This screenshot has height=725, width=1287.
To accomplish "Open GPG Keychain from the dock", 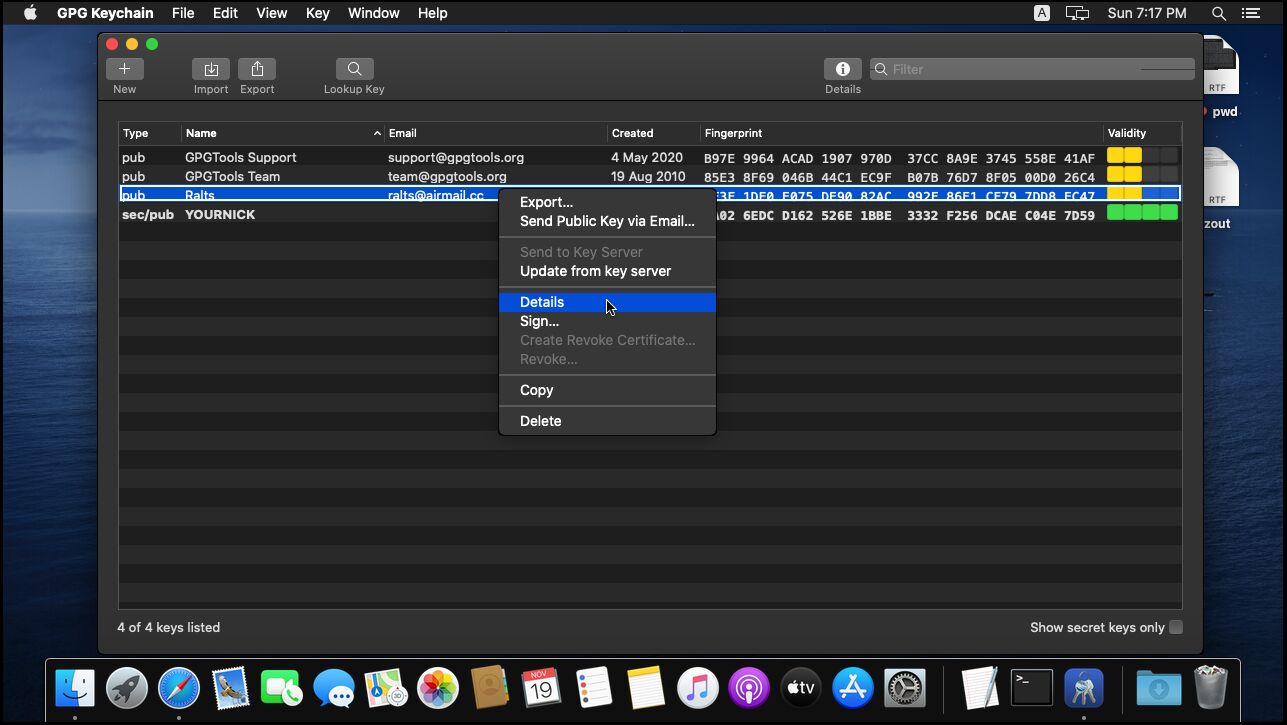I will (1083, 688).
